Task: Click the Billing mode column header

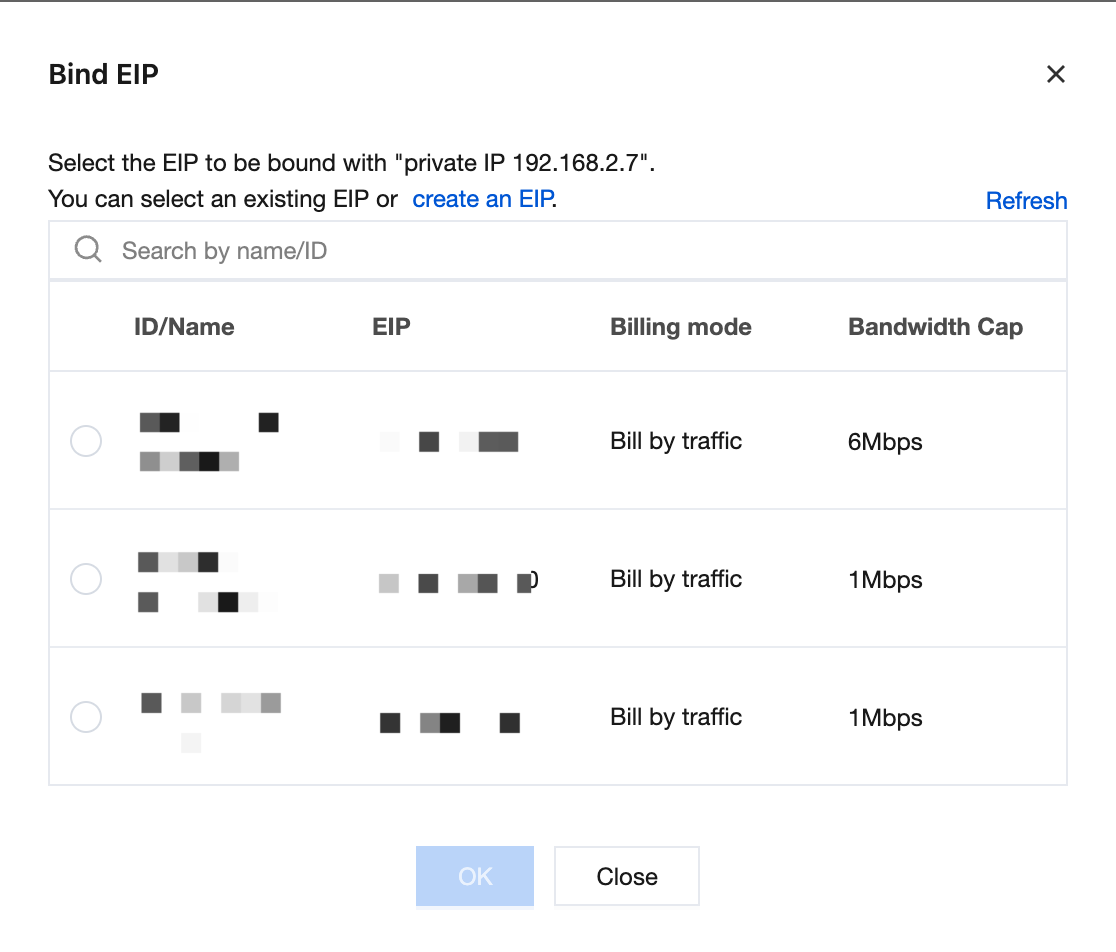Action: (680, 327)
